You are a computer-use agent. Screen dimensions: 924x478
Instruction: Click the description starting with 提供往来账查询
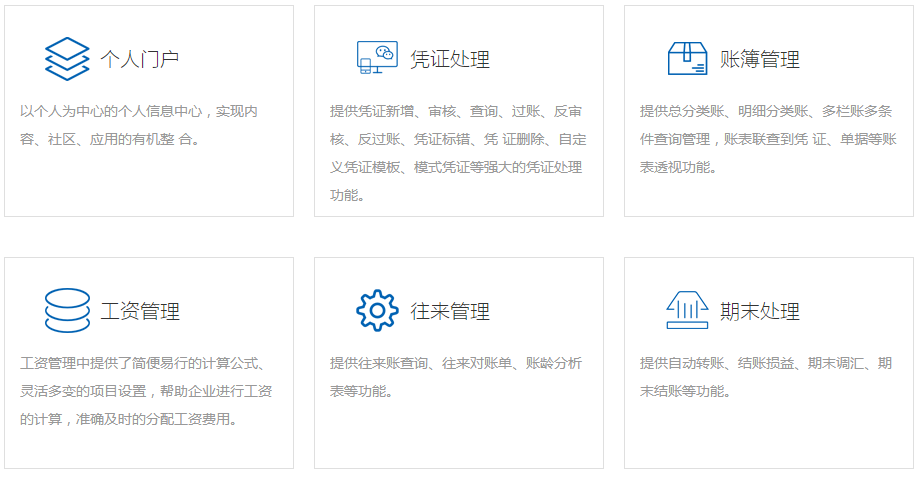(x=456, y=377)
